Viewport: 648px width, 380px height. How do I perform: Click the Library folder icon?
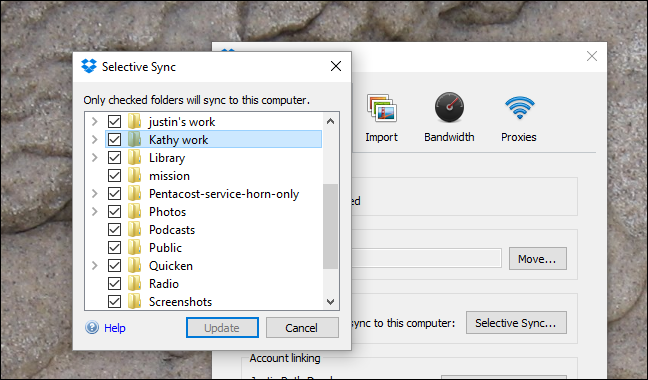(x=134, y=157)
